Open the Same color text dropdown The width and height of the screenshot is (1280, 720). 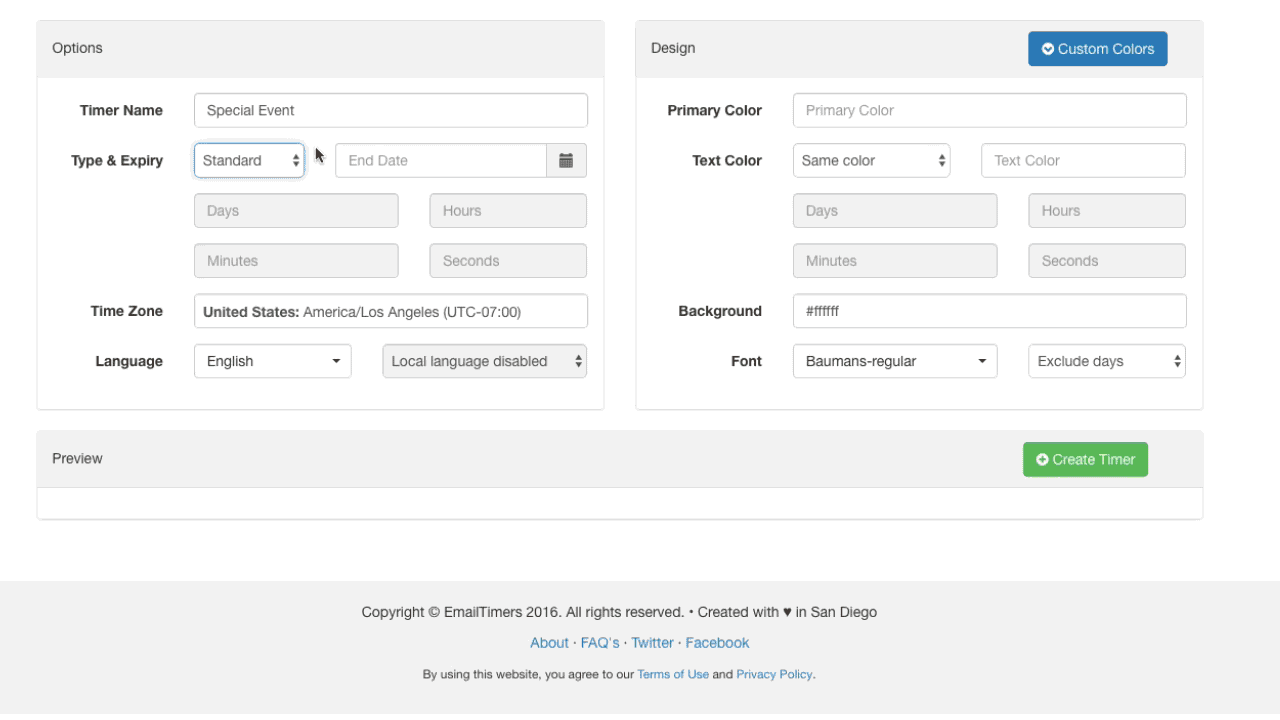871,160
